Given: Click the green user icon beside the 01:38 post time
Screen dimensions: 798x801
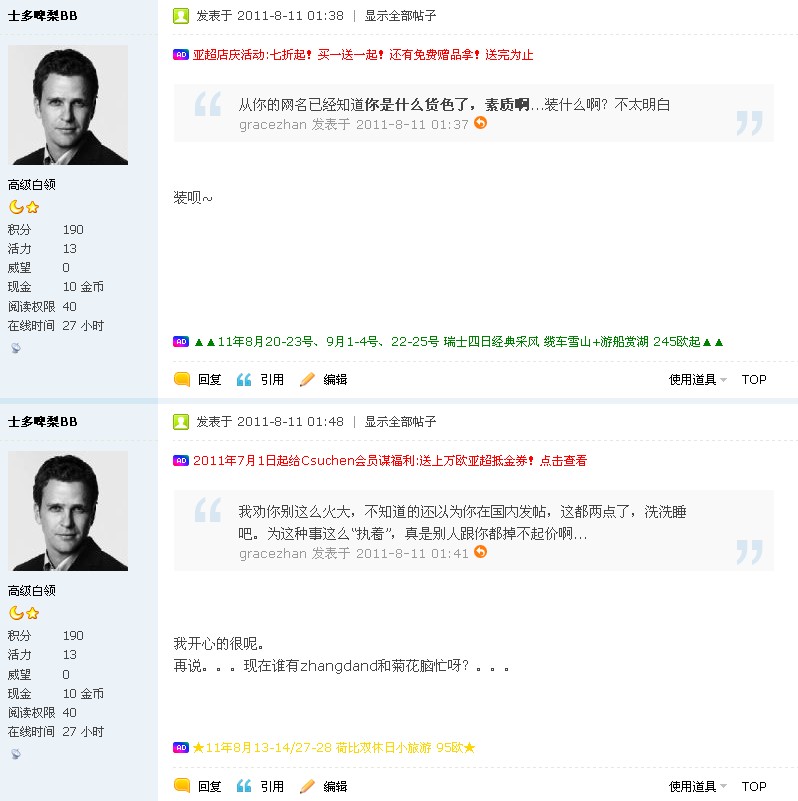Looking at the screenshot, I should point(181,16).
